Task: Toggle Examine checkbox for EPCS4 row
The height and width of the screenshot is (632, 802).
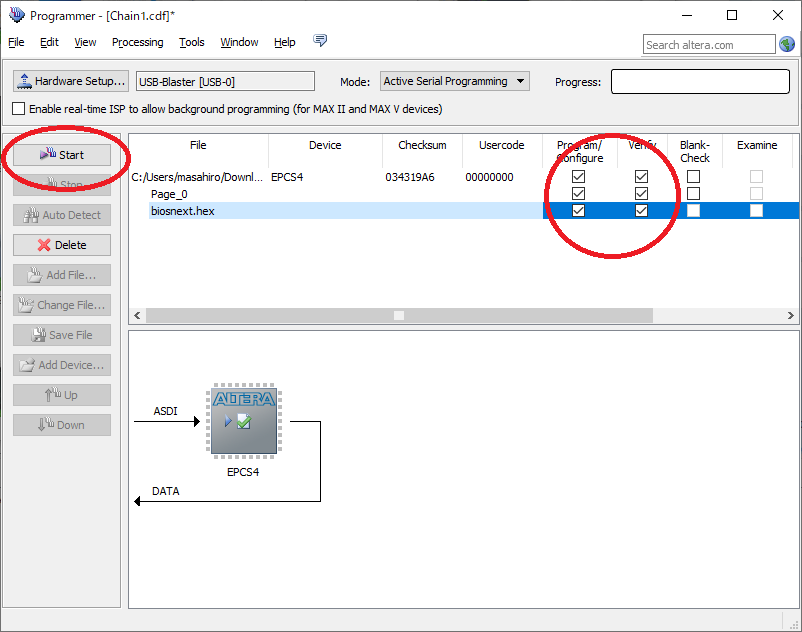Action: [x=756, y=176]
